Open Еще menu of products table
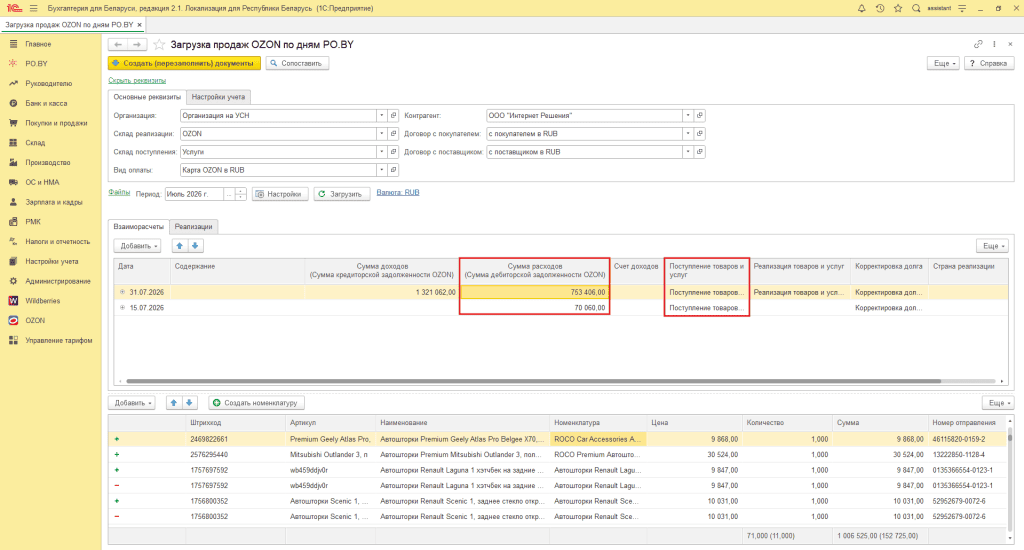 pos(998,403)
